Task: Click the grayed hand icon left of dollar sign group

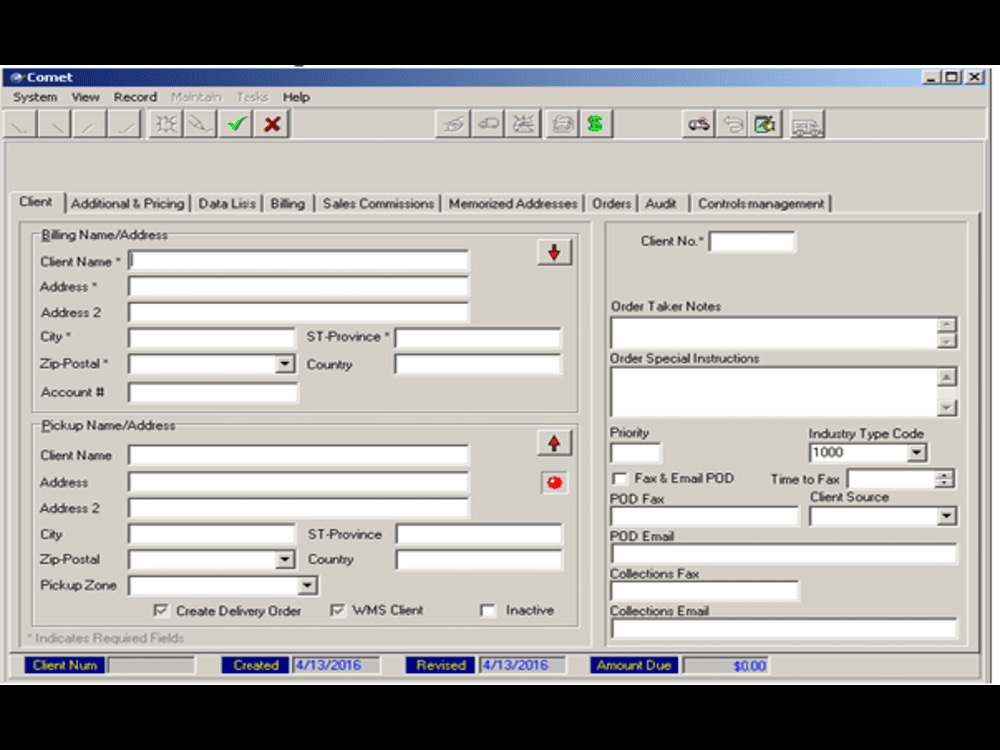Action: pos(453,124)
